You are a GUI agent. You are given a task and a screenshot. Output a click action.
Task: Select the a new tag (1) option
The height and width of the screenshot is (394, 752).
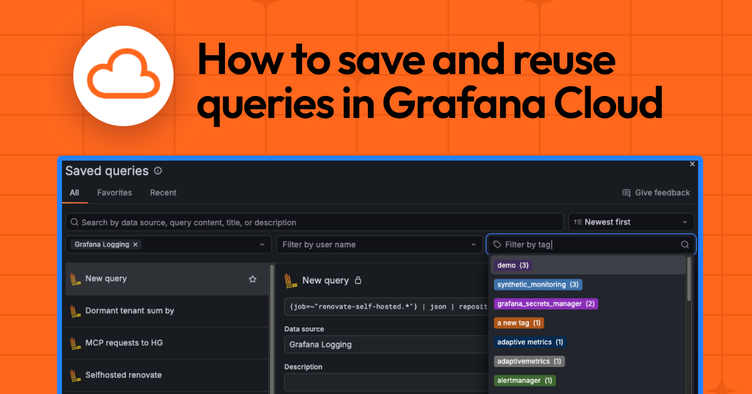[519, 323]
